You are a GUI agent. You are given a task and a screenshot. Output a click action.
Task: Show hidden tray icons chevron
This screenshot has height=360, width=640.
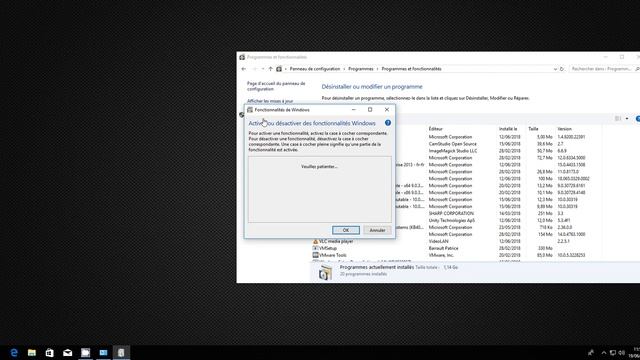pos(604,353)
